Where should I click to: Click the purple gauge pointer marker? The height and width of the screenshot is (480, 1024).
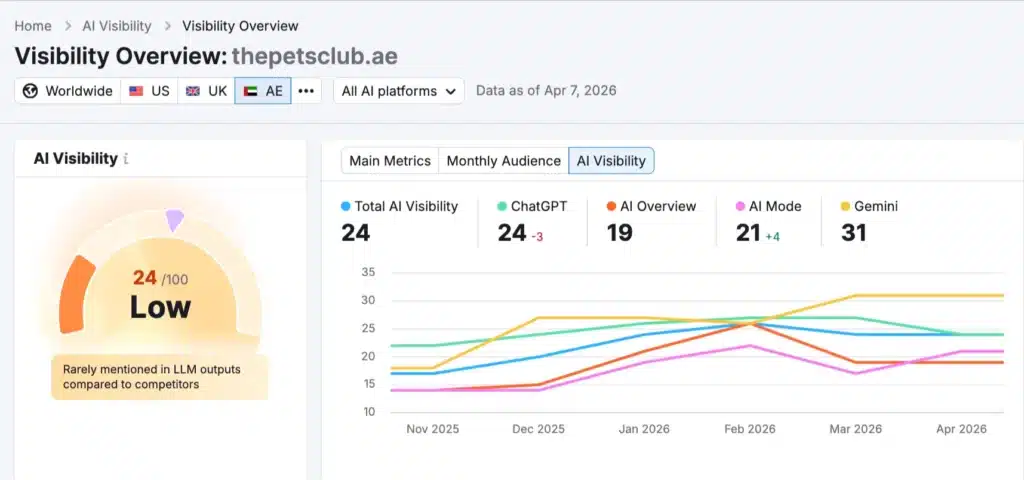click(x=174, y=220)
